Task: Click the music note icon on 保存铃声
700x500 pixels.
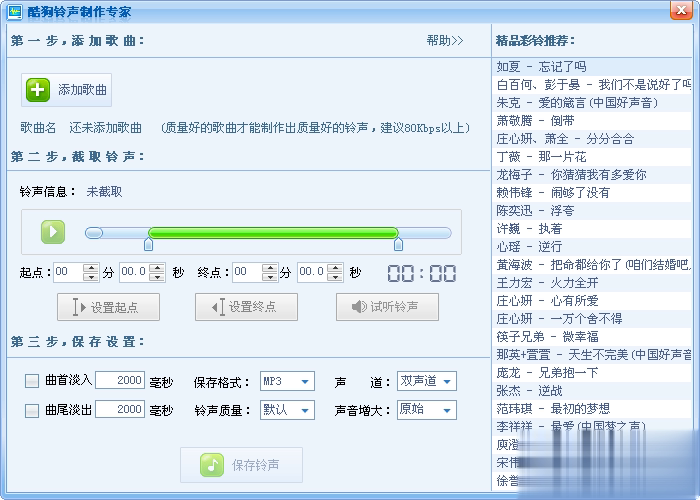Action: tap(212, 465)
